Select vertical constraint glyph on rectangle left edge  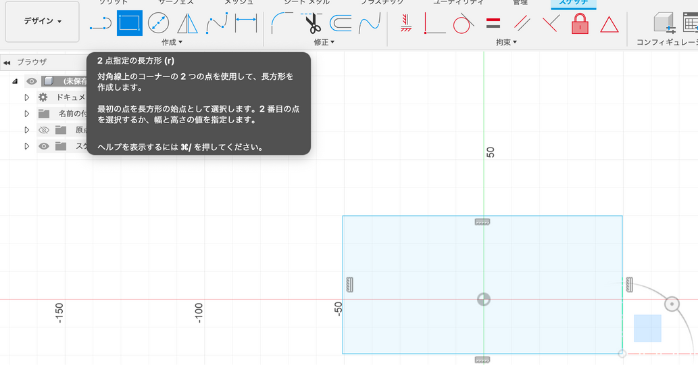tap(350, 285)
